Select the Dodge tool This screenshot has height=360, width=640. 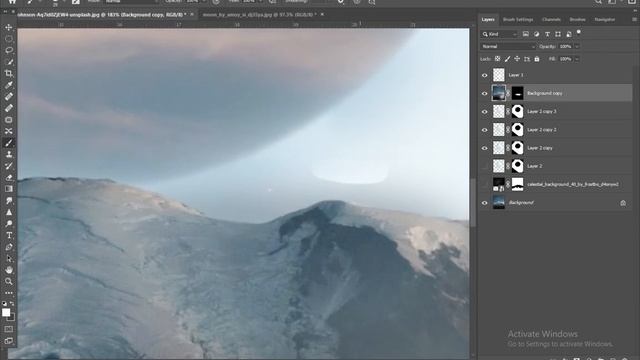pyautogui.click(x=9, y=224)
